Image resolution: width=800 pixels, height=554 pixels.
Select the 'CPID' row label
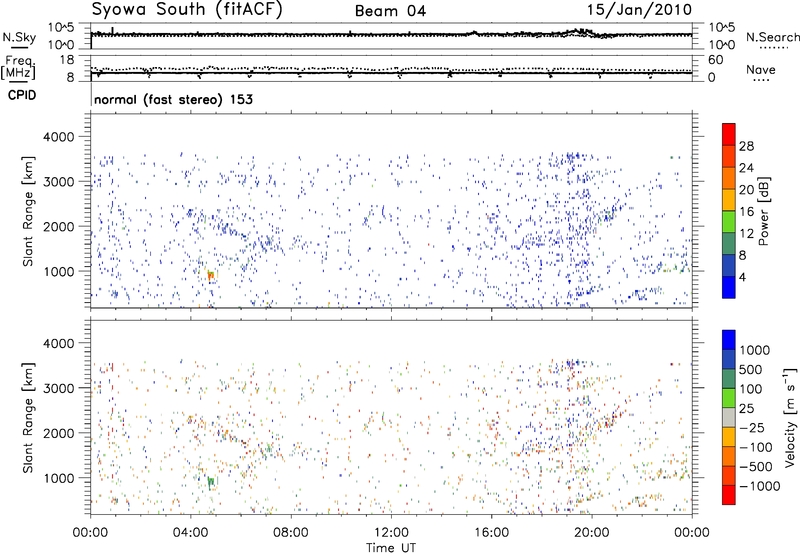coord(22,95)
